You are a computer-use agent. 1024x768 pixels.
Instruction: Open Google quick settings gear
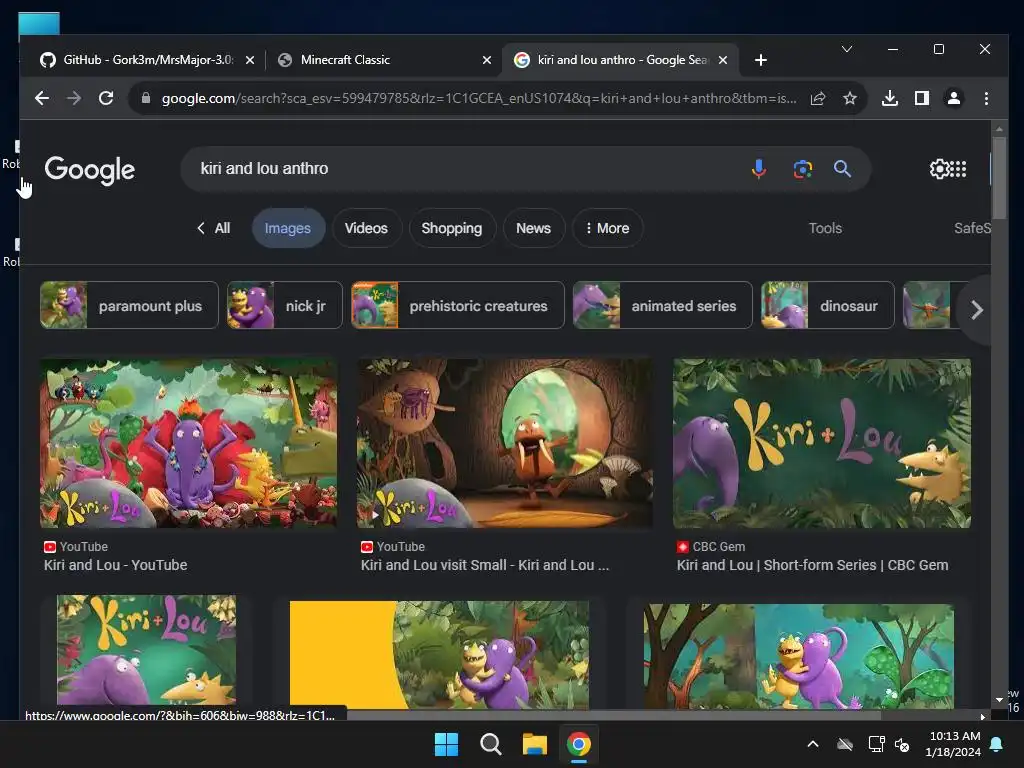(939, 169)
